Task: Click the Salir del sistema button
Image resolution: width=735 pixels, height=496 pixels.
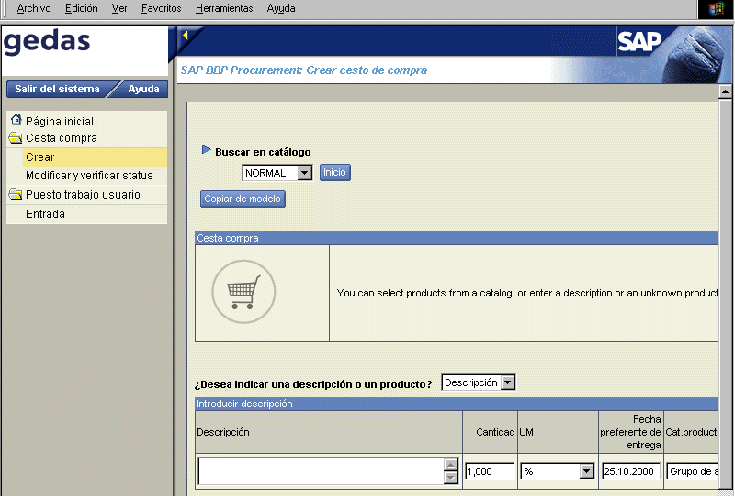Action: 58,88
